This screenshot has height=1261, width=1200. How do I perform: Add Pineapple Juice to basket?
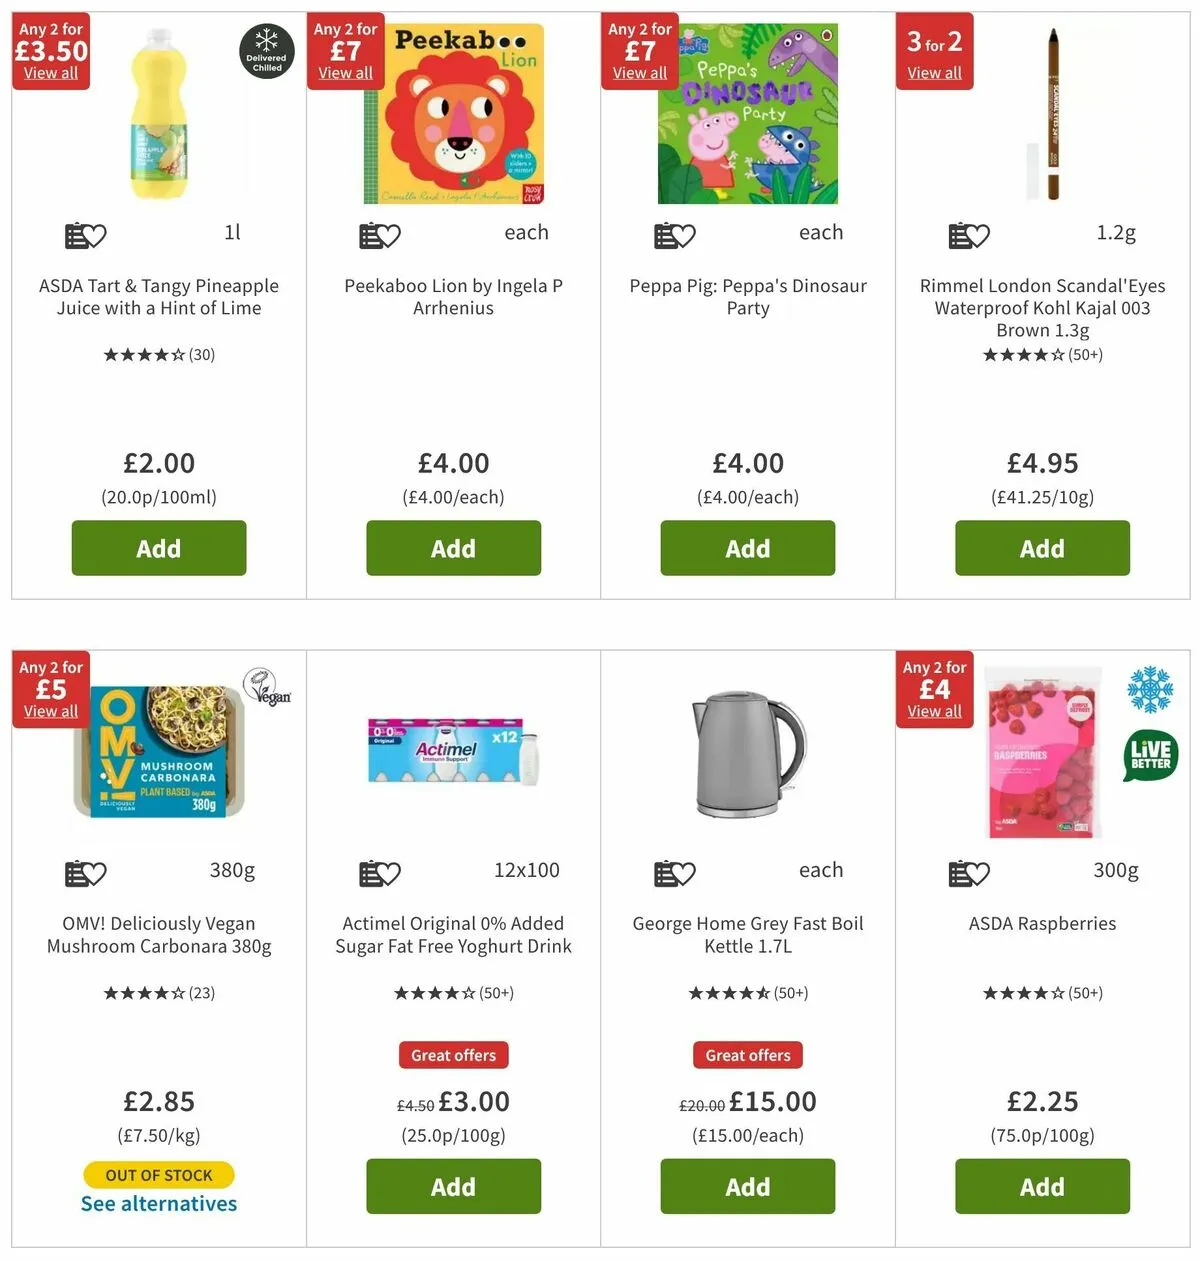click(x=159, y=548)
